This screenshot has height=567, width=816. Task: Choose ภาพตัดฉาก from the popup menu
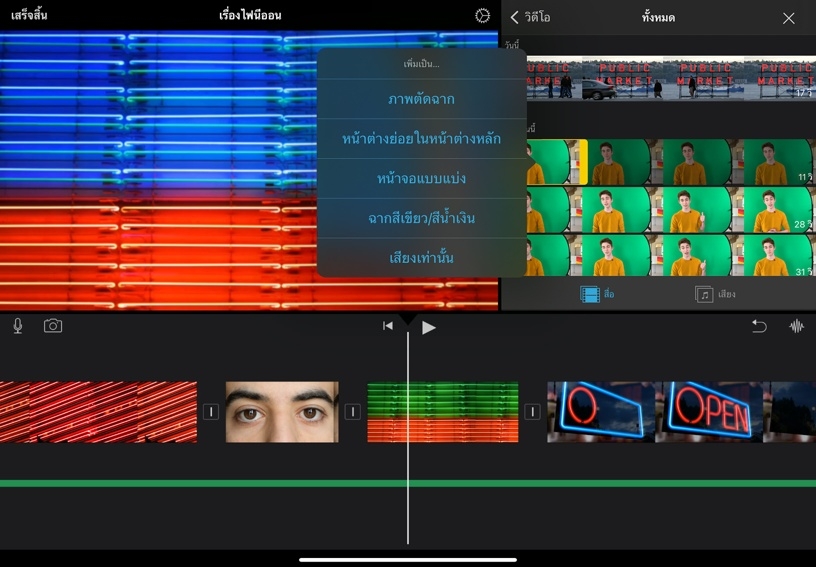[421, 99]
